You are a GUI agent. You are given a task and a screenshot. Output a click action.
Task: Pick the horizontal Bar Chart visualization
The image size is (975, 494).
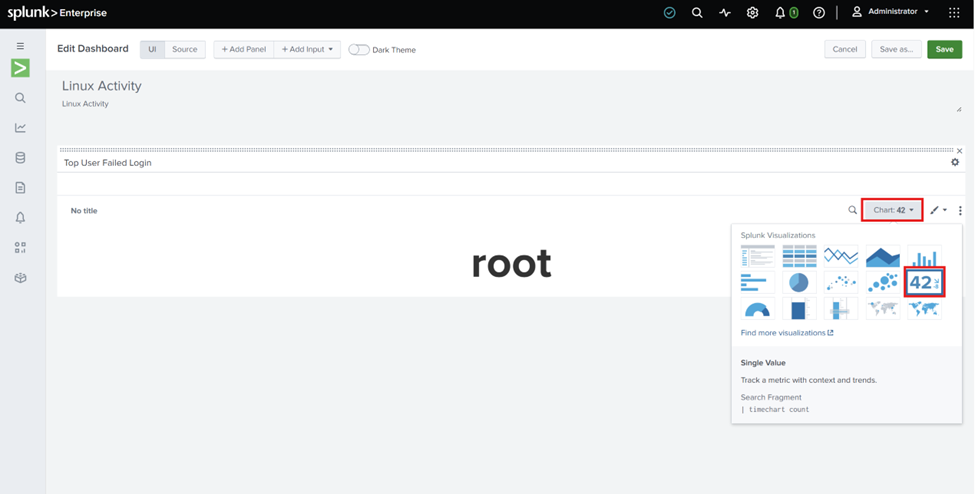[x=757, y=282]
